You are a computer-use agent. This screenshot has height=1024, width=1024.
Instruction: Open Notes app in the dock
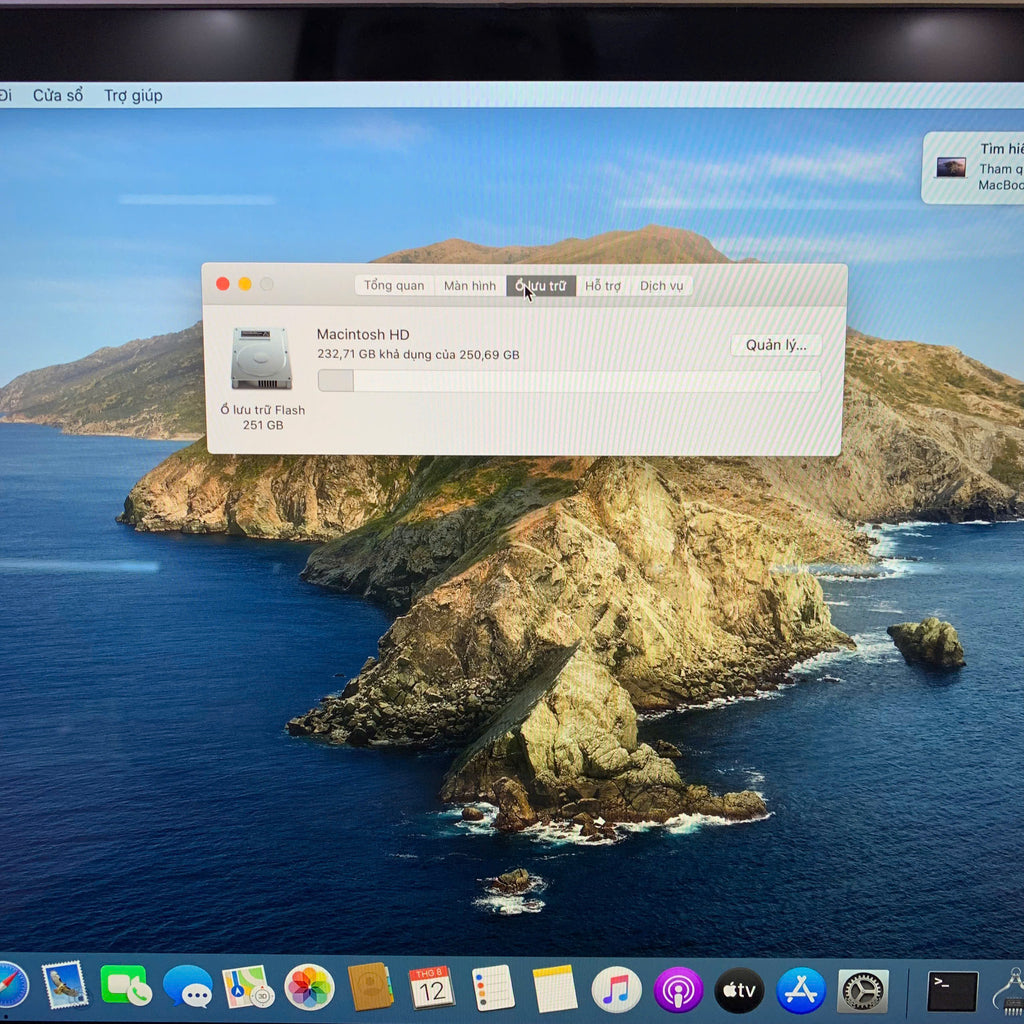point(554,989)
